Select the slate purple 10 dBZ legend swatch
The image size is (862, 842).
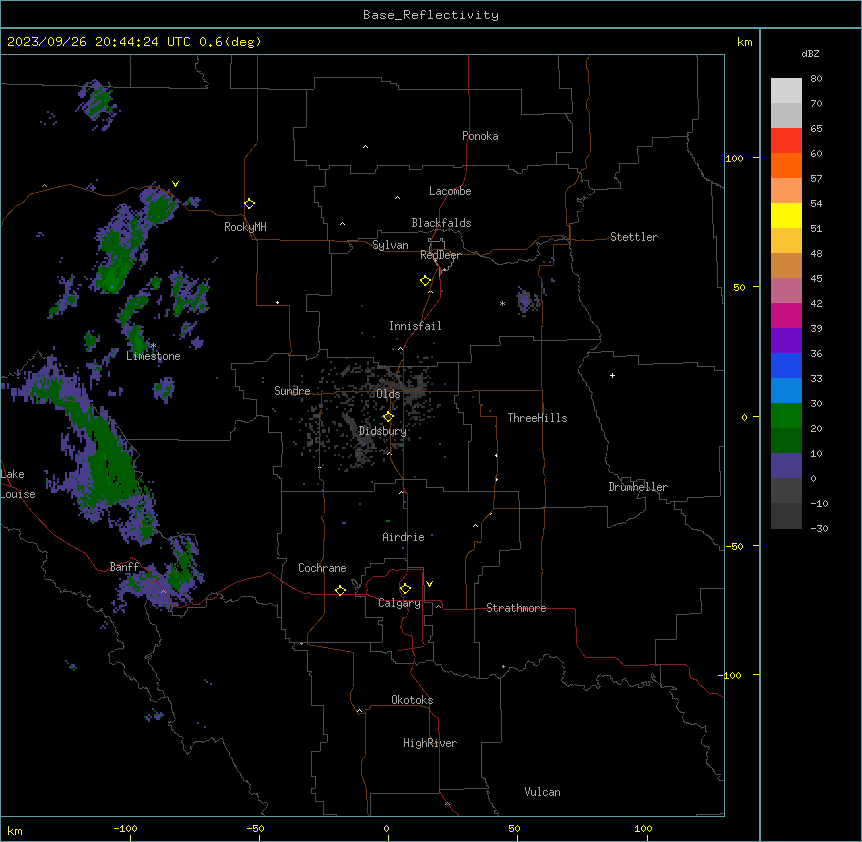click(x=786, y=466)
